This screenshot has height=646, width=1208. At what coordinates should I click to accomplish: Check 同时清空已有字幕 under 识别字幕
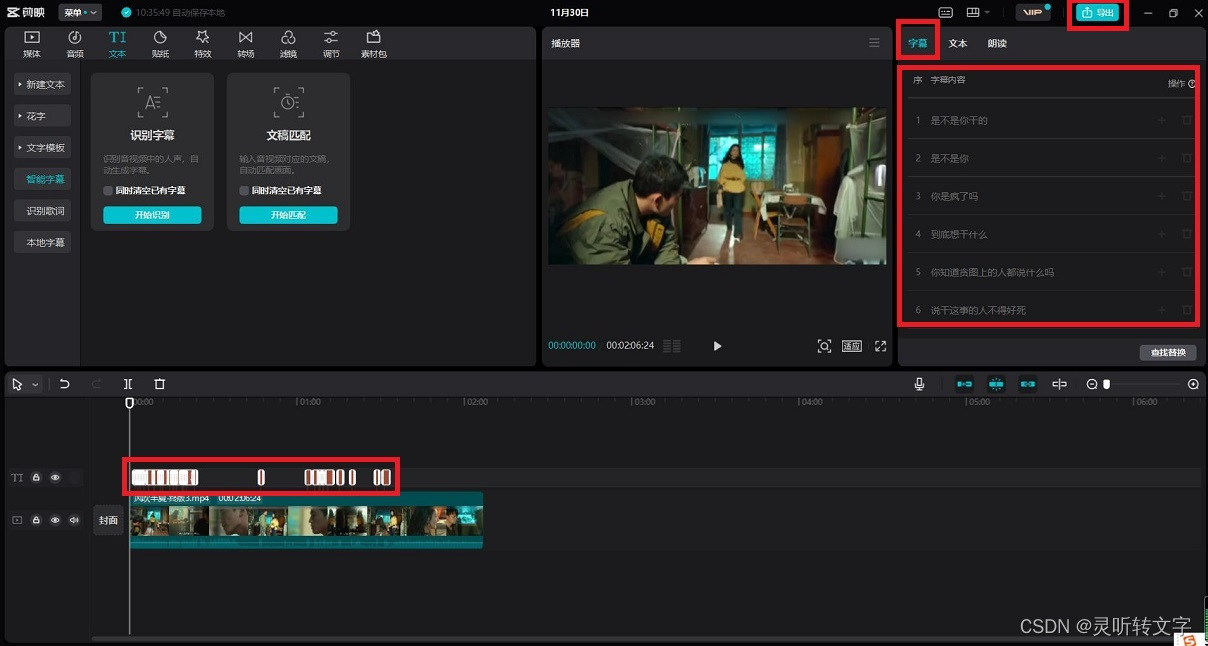point(108,190)
